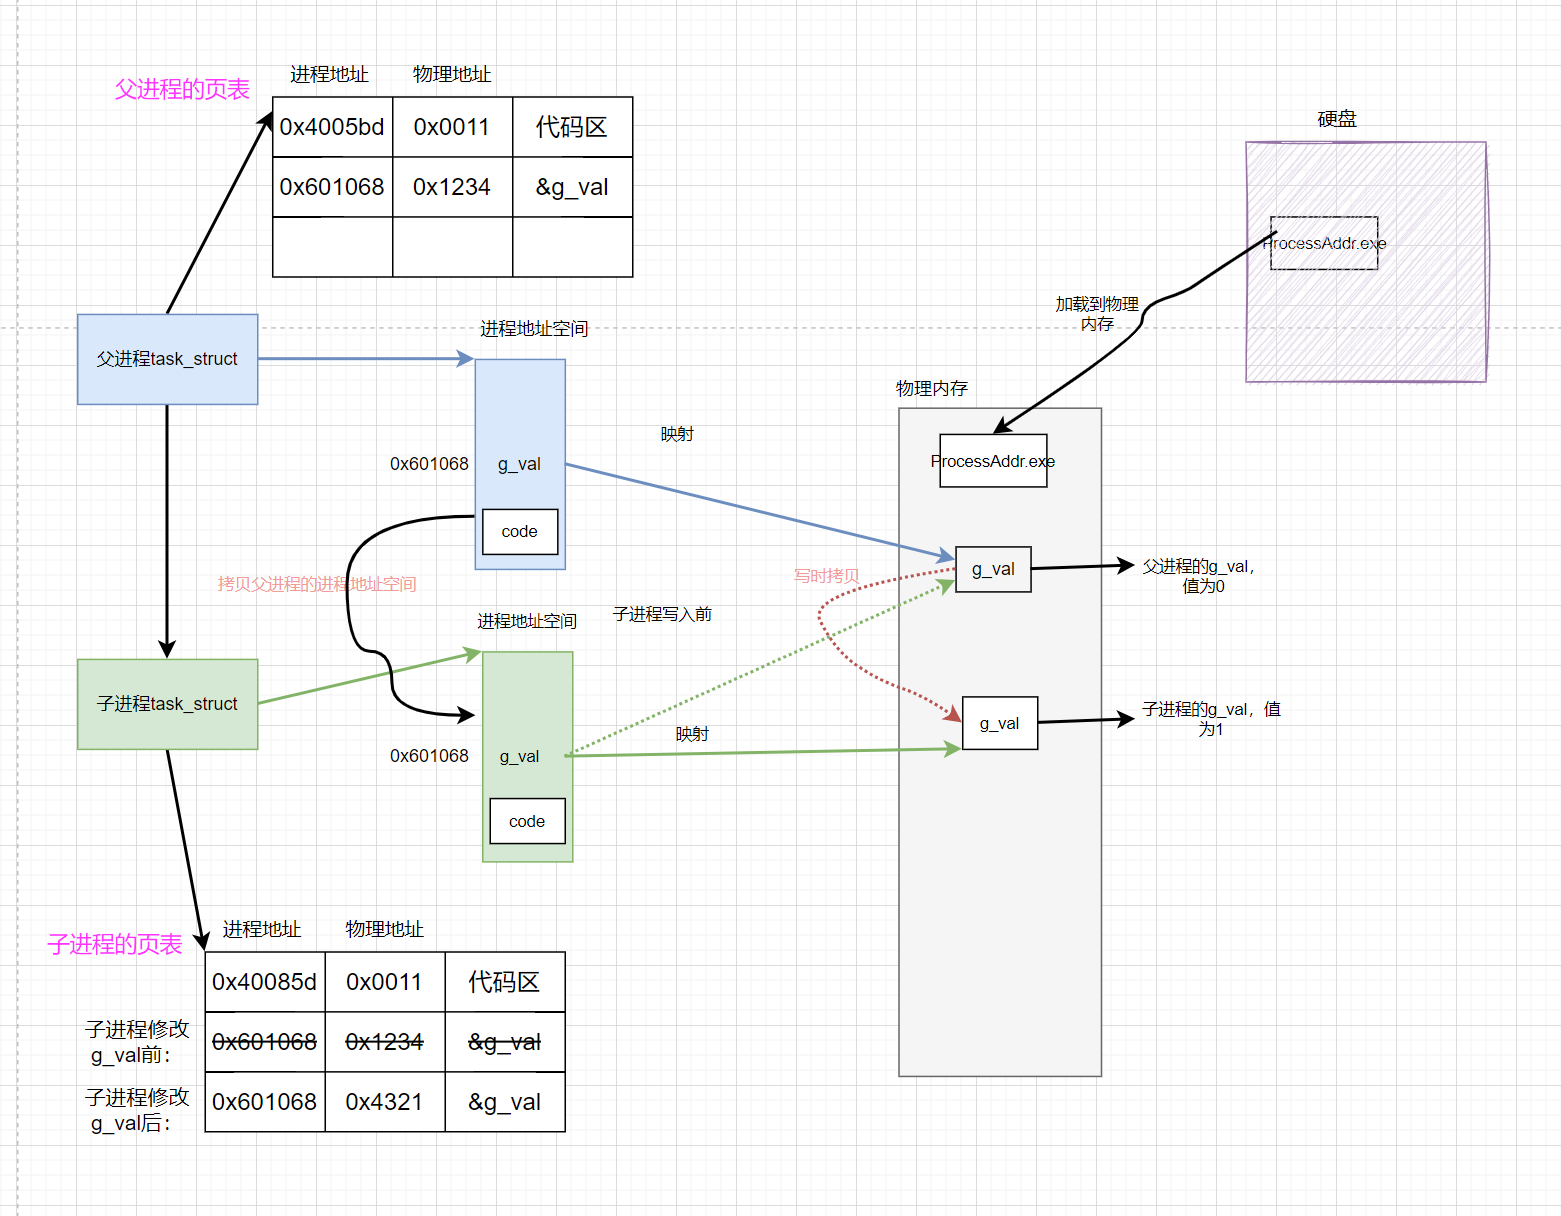Click the 拷贝父进程的进程地址空间 label

(317, 584)
